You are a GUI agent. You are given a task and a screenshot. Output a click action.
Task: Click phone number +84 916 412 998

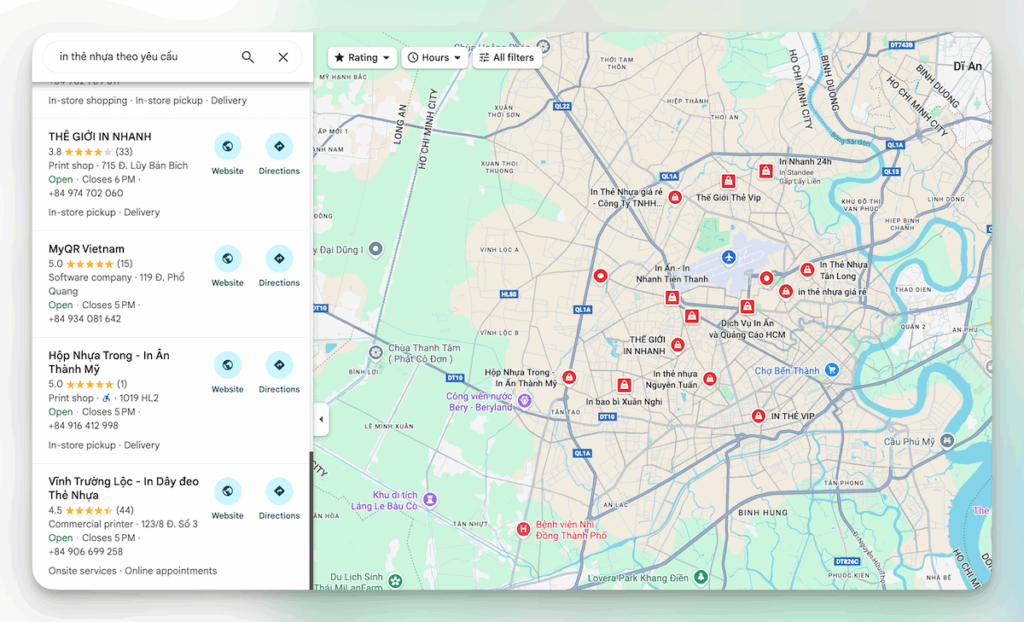(x=83, y=425)
